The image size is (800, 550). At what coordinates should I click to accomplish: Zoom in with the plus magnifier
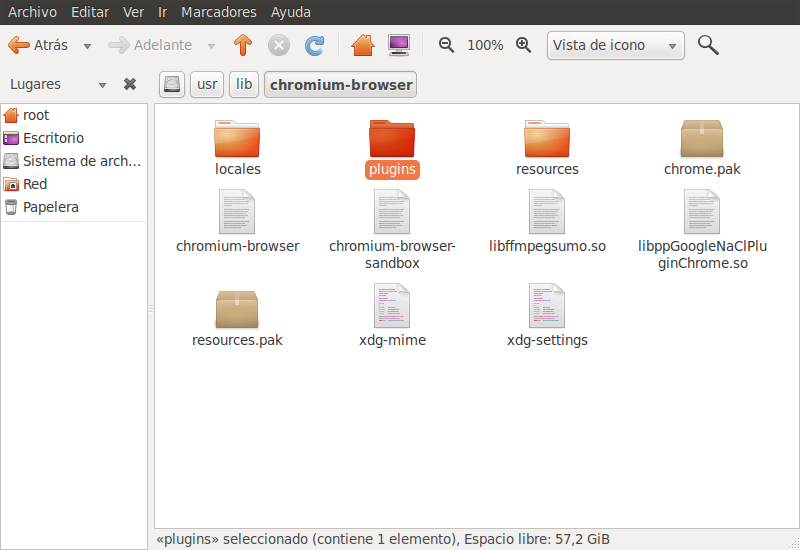click(x=523, y=45)
